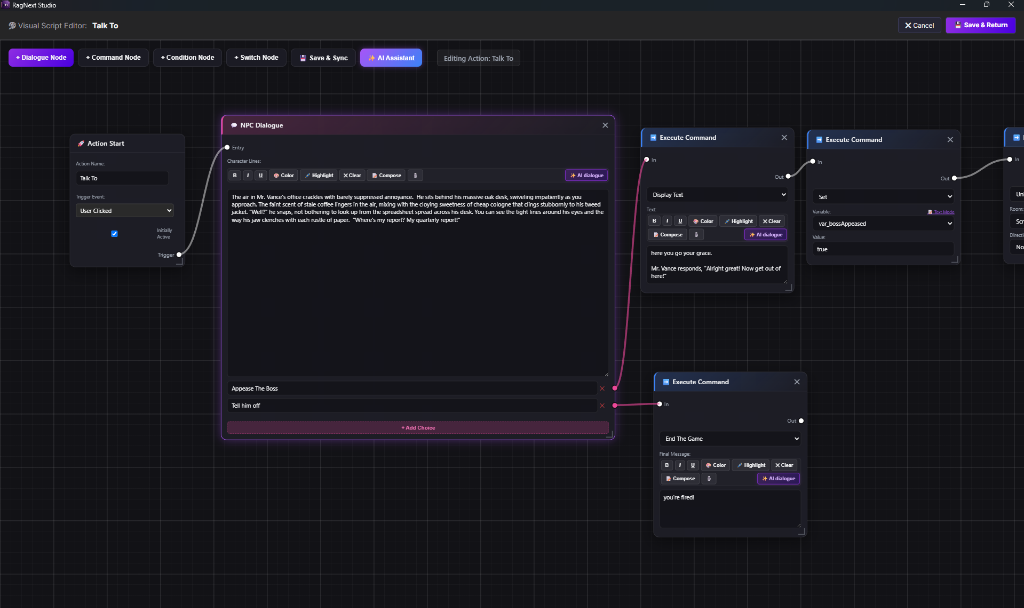Edit the 'Tell him off' choice field
The height and width of the screenshot is (608, 1024).
(x=411, y=406)
